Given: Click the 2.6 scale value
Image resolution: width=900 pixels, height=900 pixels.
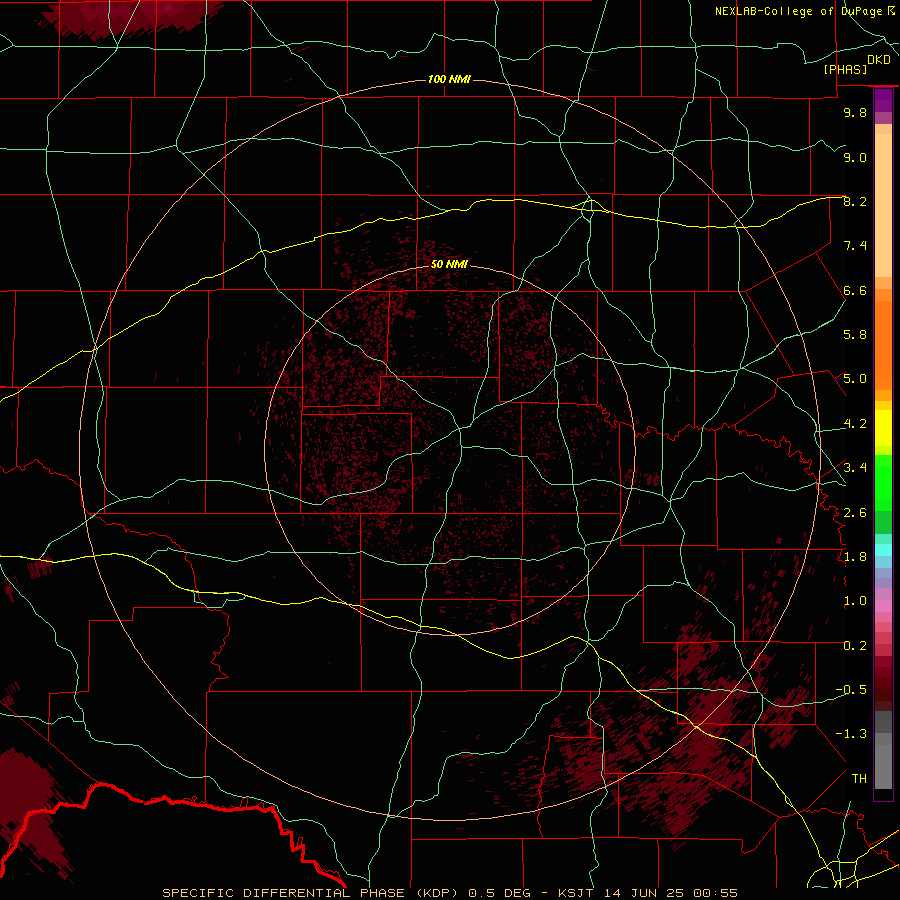Looking at the screenshot, I should click(x=855, y=513).
